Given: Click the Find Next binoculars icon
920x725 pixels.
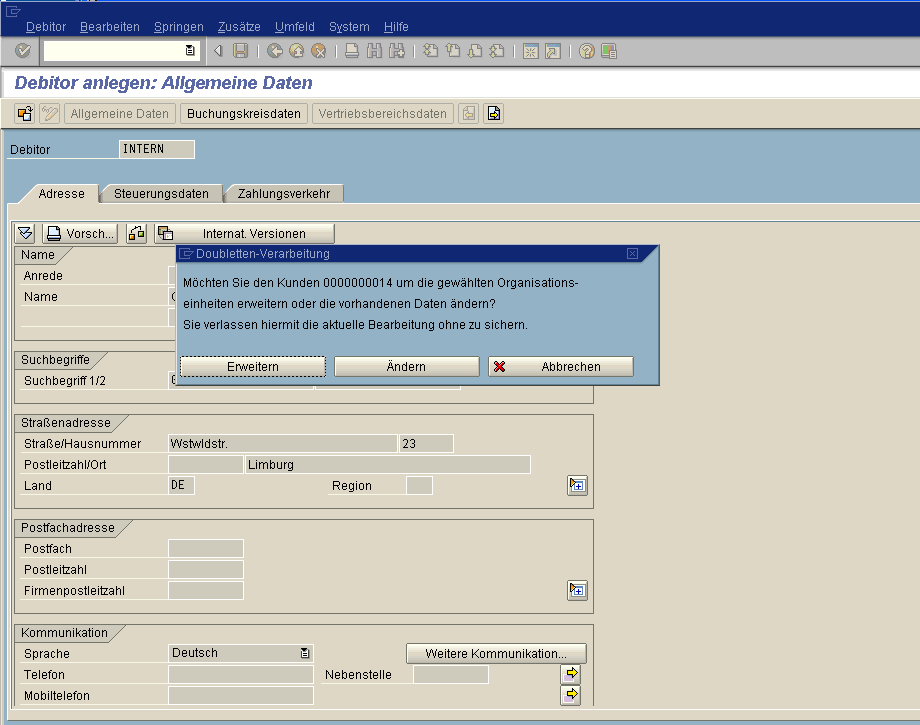Looking at the screenshot, I should (x=397, y=51).
